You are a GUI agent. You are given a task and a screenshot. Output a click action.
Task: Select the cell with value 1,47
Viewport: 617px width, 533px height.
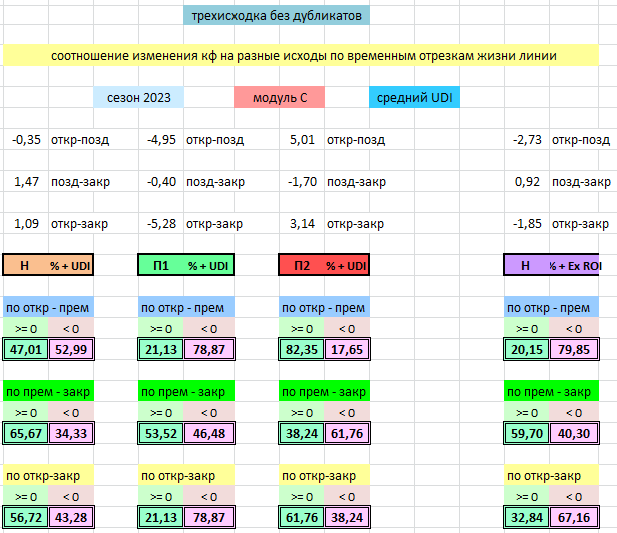[x=26, y=182]
